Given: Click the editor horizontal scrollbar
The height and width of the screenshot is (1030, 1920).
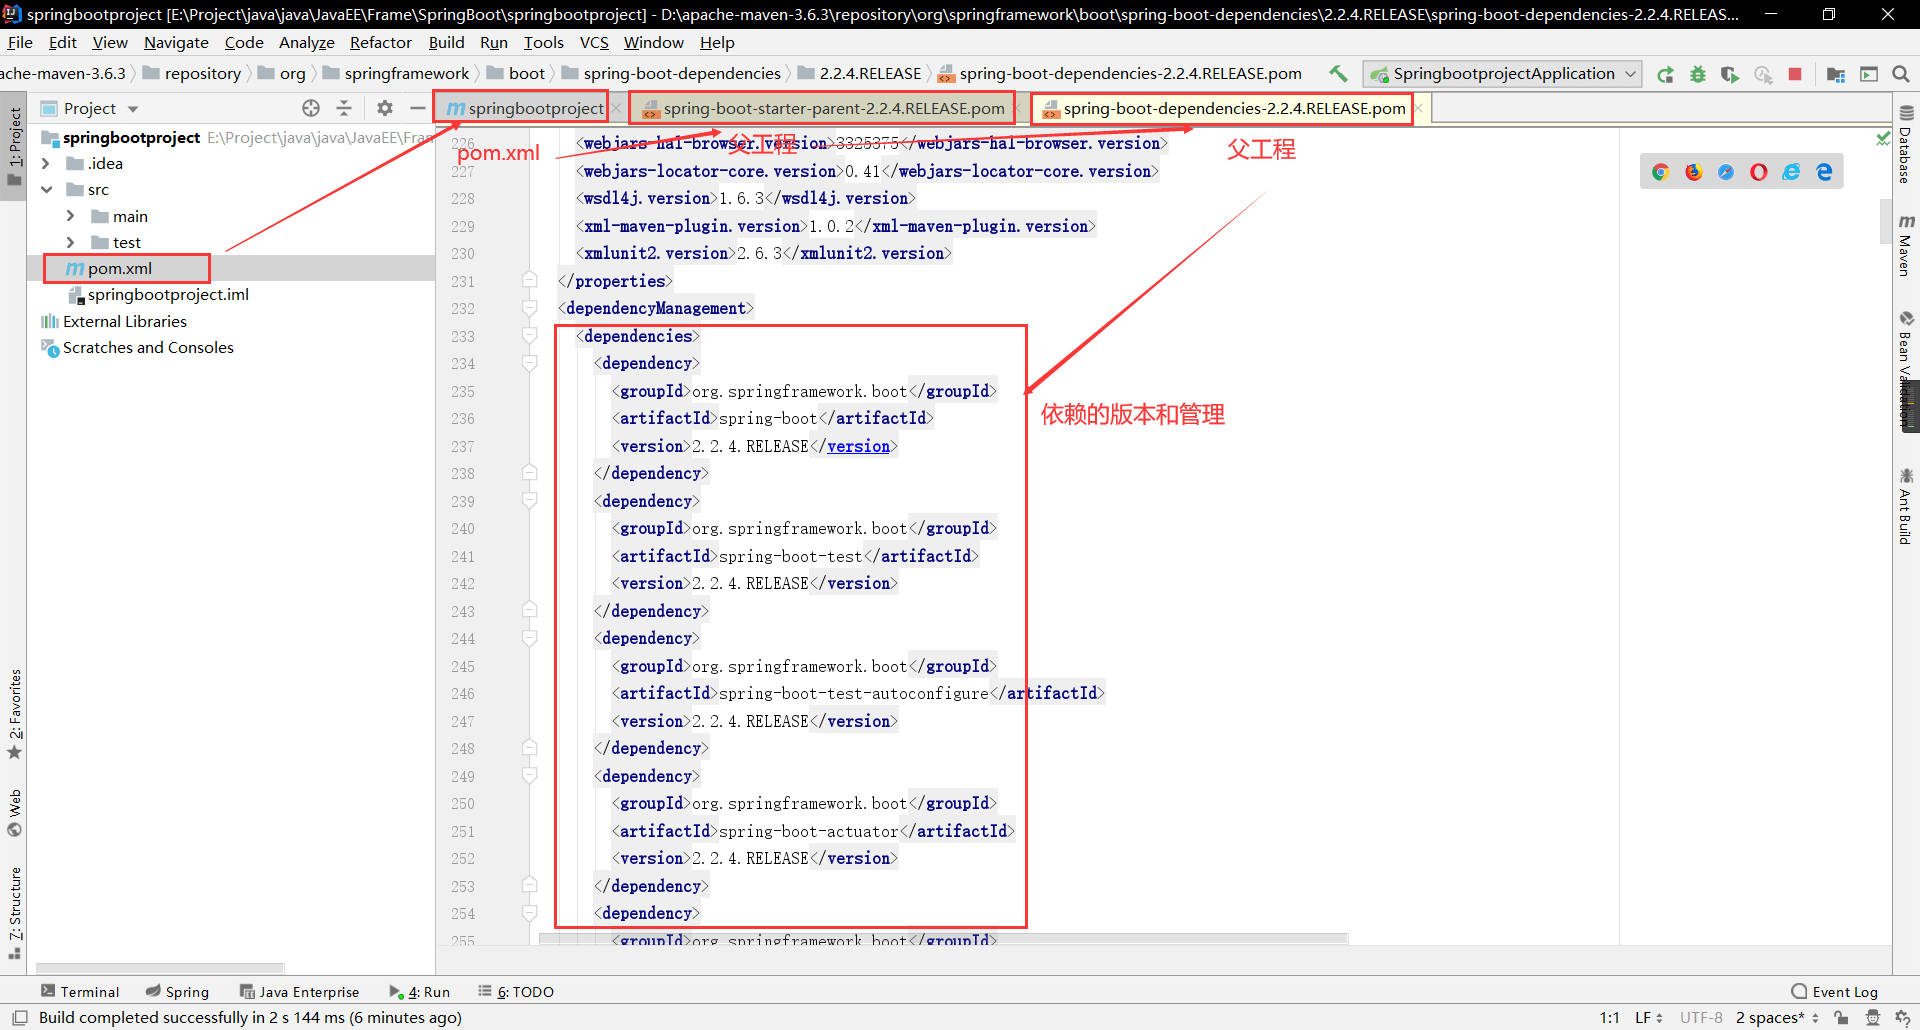Looking at the screenshot, I should [x=943, y=938].
